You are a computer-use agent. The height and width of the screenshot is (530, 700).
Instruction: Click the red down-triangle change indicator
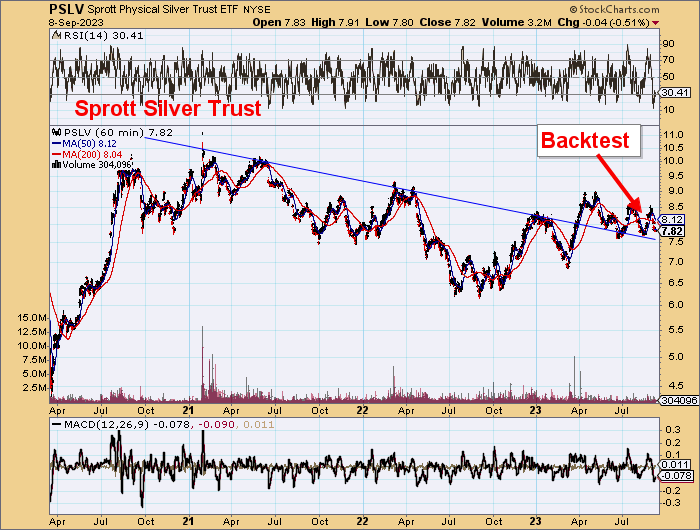(x=655, y=23)
